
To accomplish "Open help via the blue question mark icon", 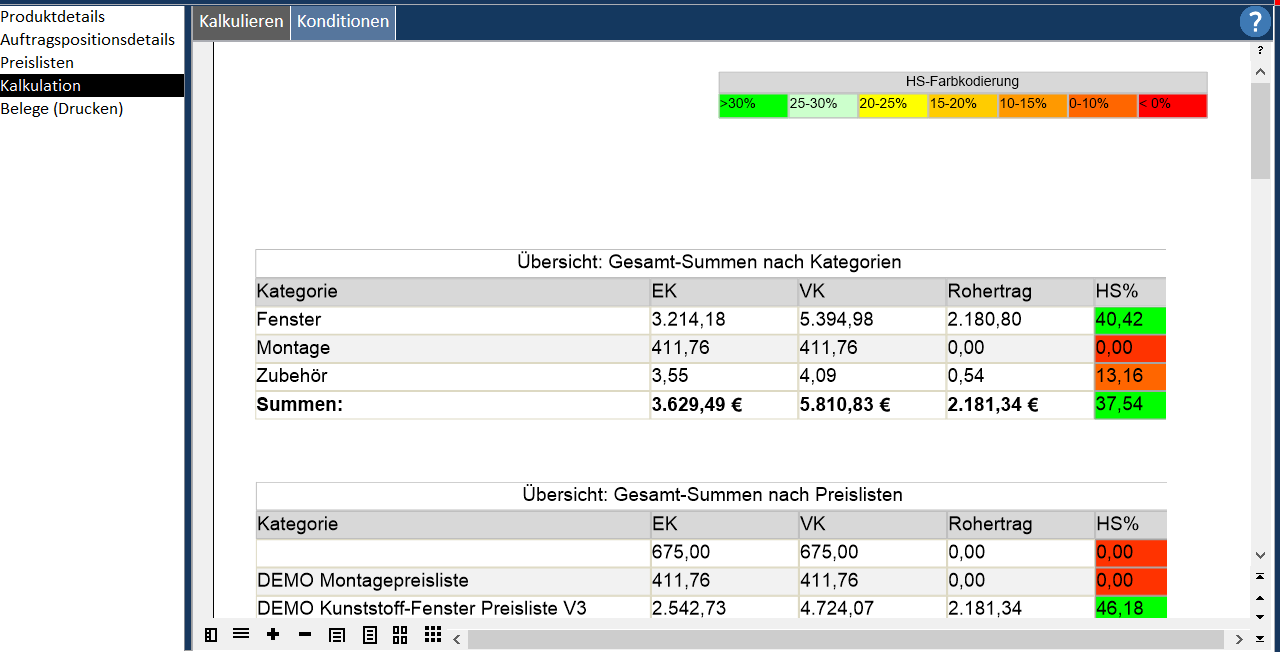I will [1254, 22].
